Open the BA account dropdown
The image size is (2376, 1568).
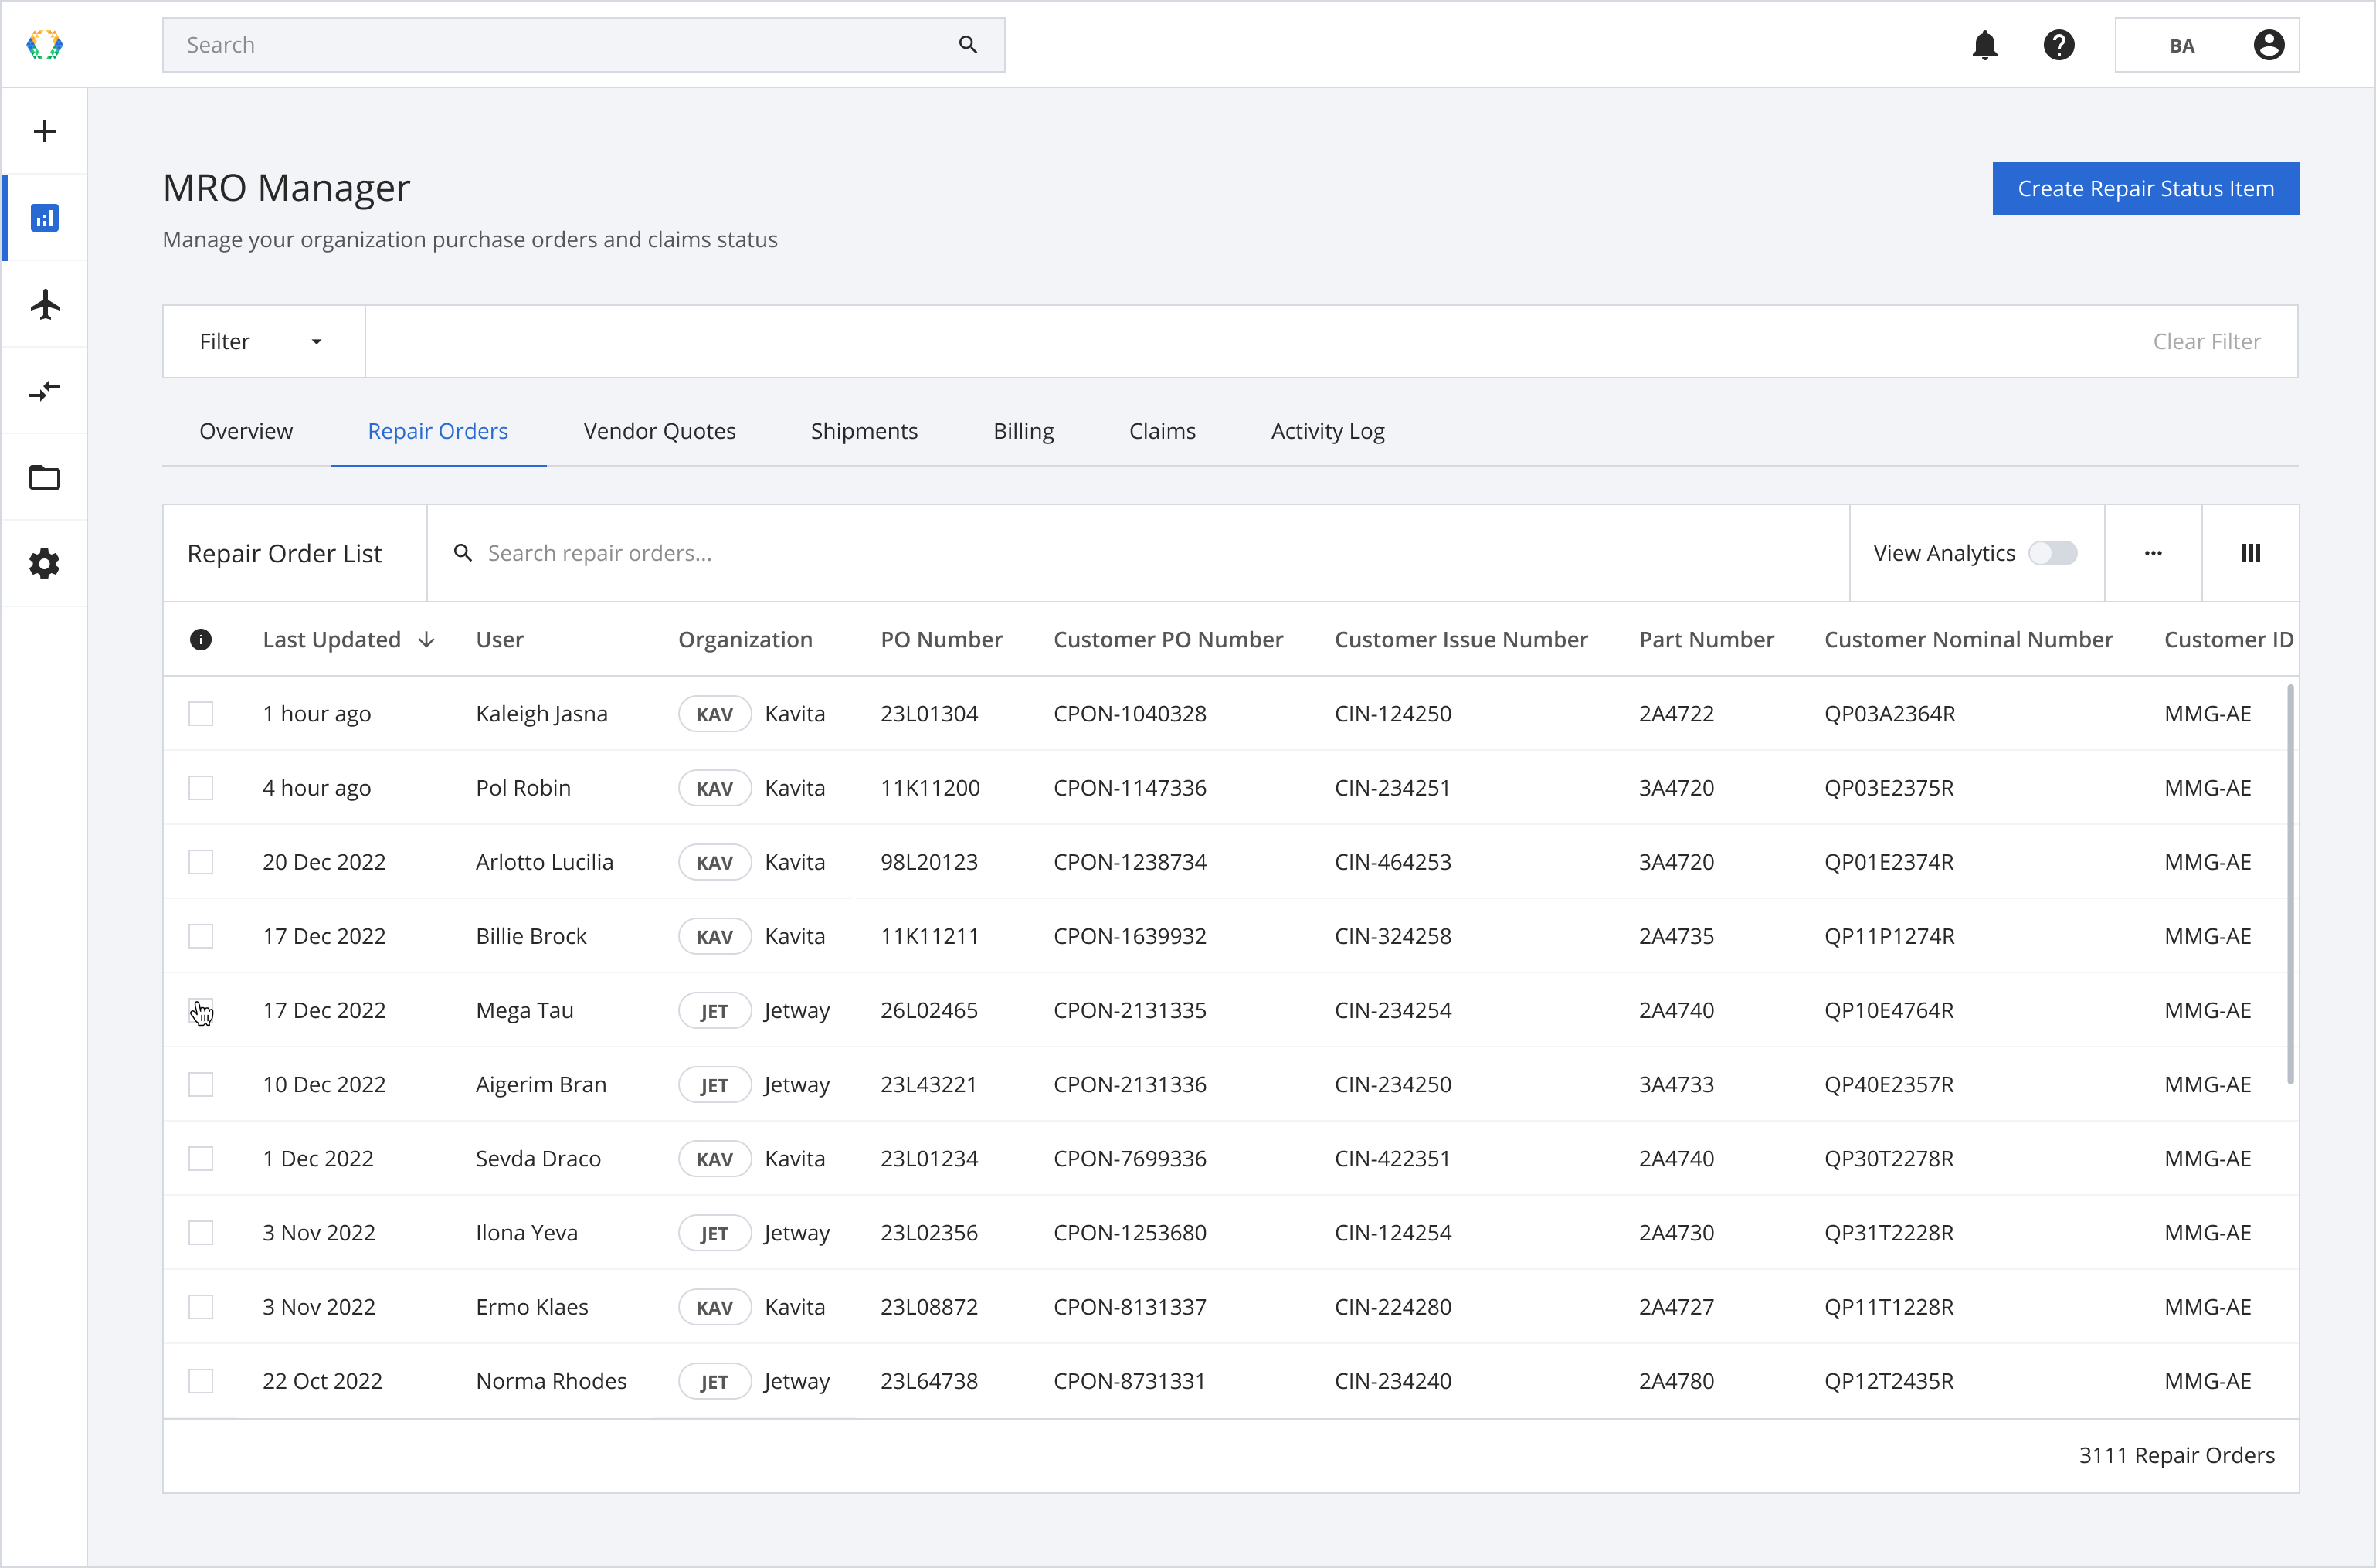pos(2206,45)
